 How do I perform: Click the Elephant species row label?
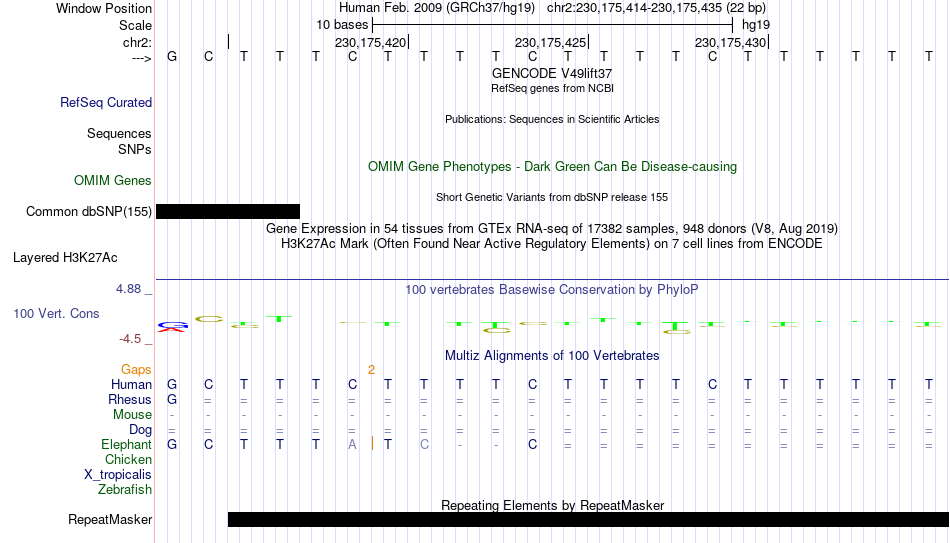pyautogui.click(x=126, y=445)
